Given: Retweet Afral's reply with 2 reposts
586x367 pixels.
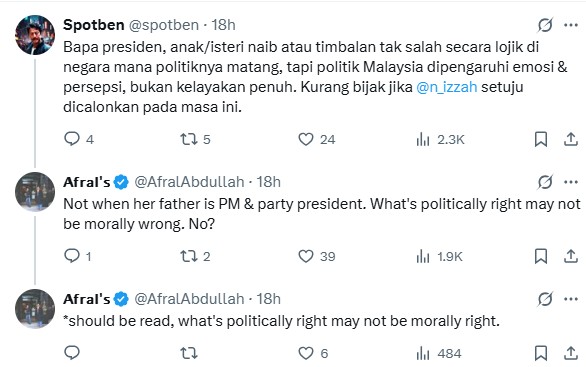Looking at the screenshot, I should click(189, 256).
